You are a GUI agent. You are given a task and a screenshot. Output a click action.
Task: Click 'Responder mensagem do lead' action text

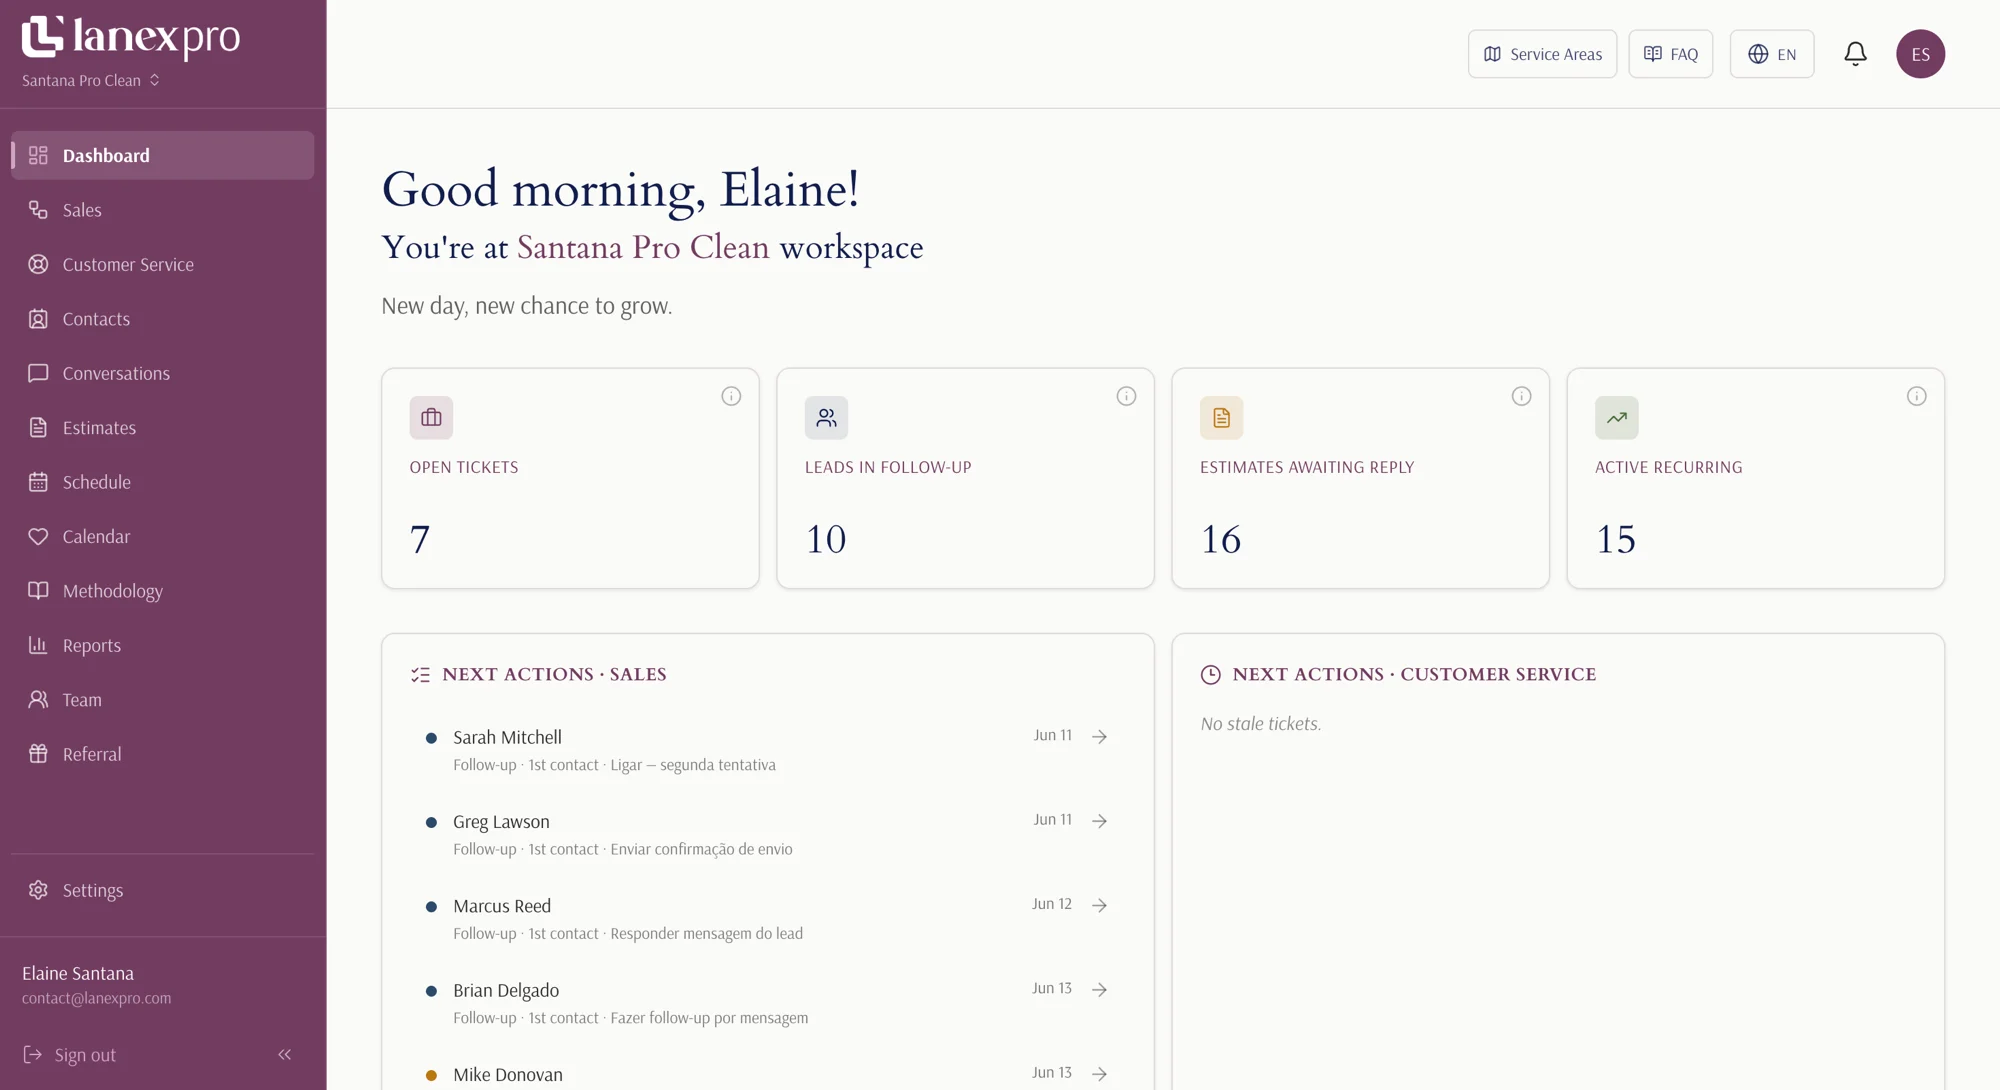point(706,934)
